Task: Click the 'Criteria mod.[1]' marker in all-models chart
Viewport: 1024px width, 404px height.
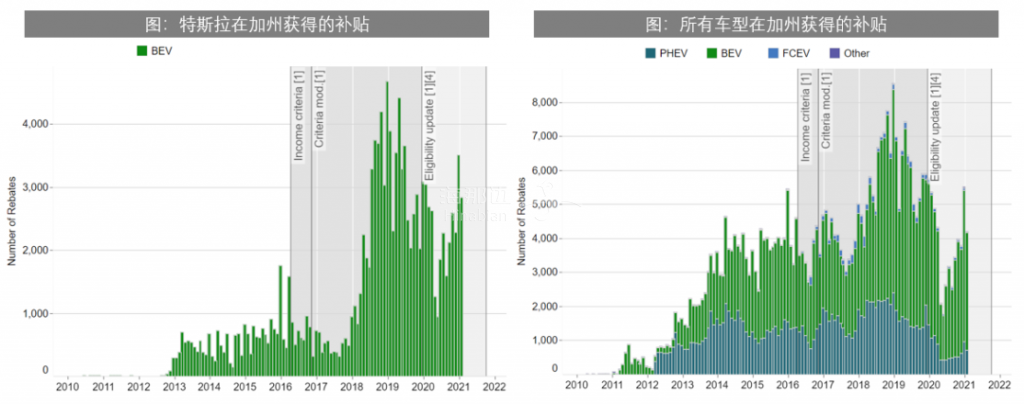Action: [826, 109]
